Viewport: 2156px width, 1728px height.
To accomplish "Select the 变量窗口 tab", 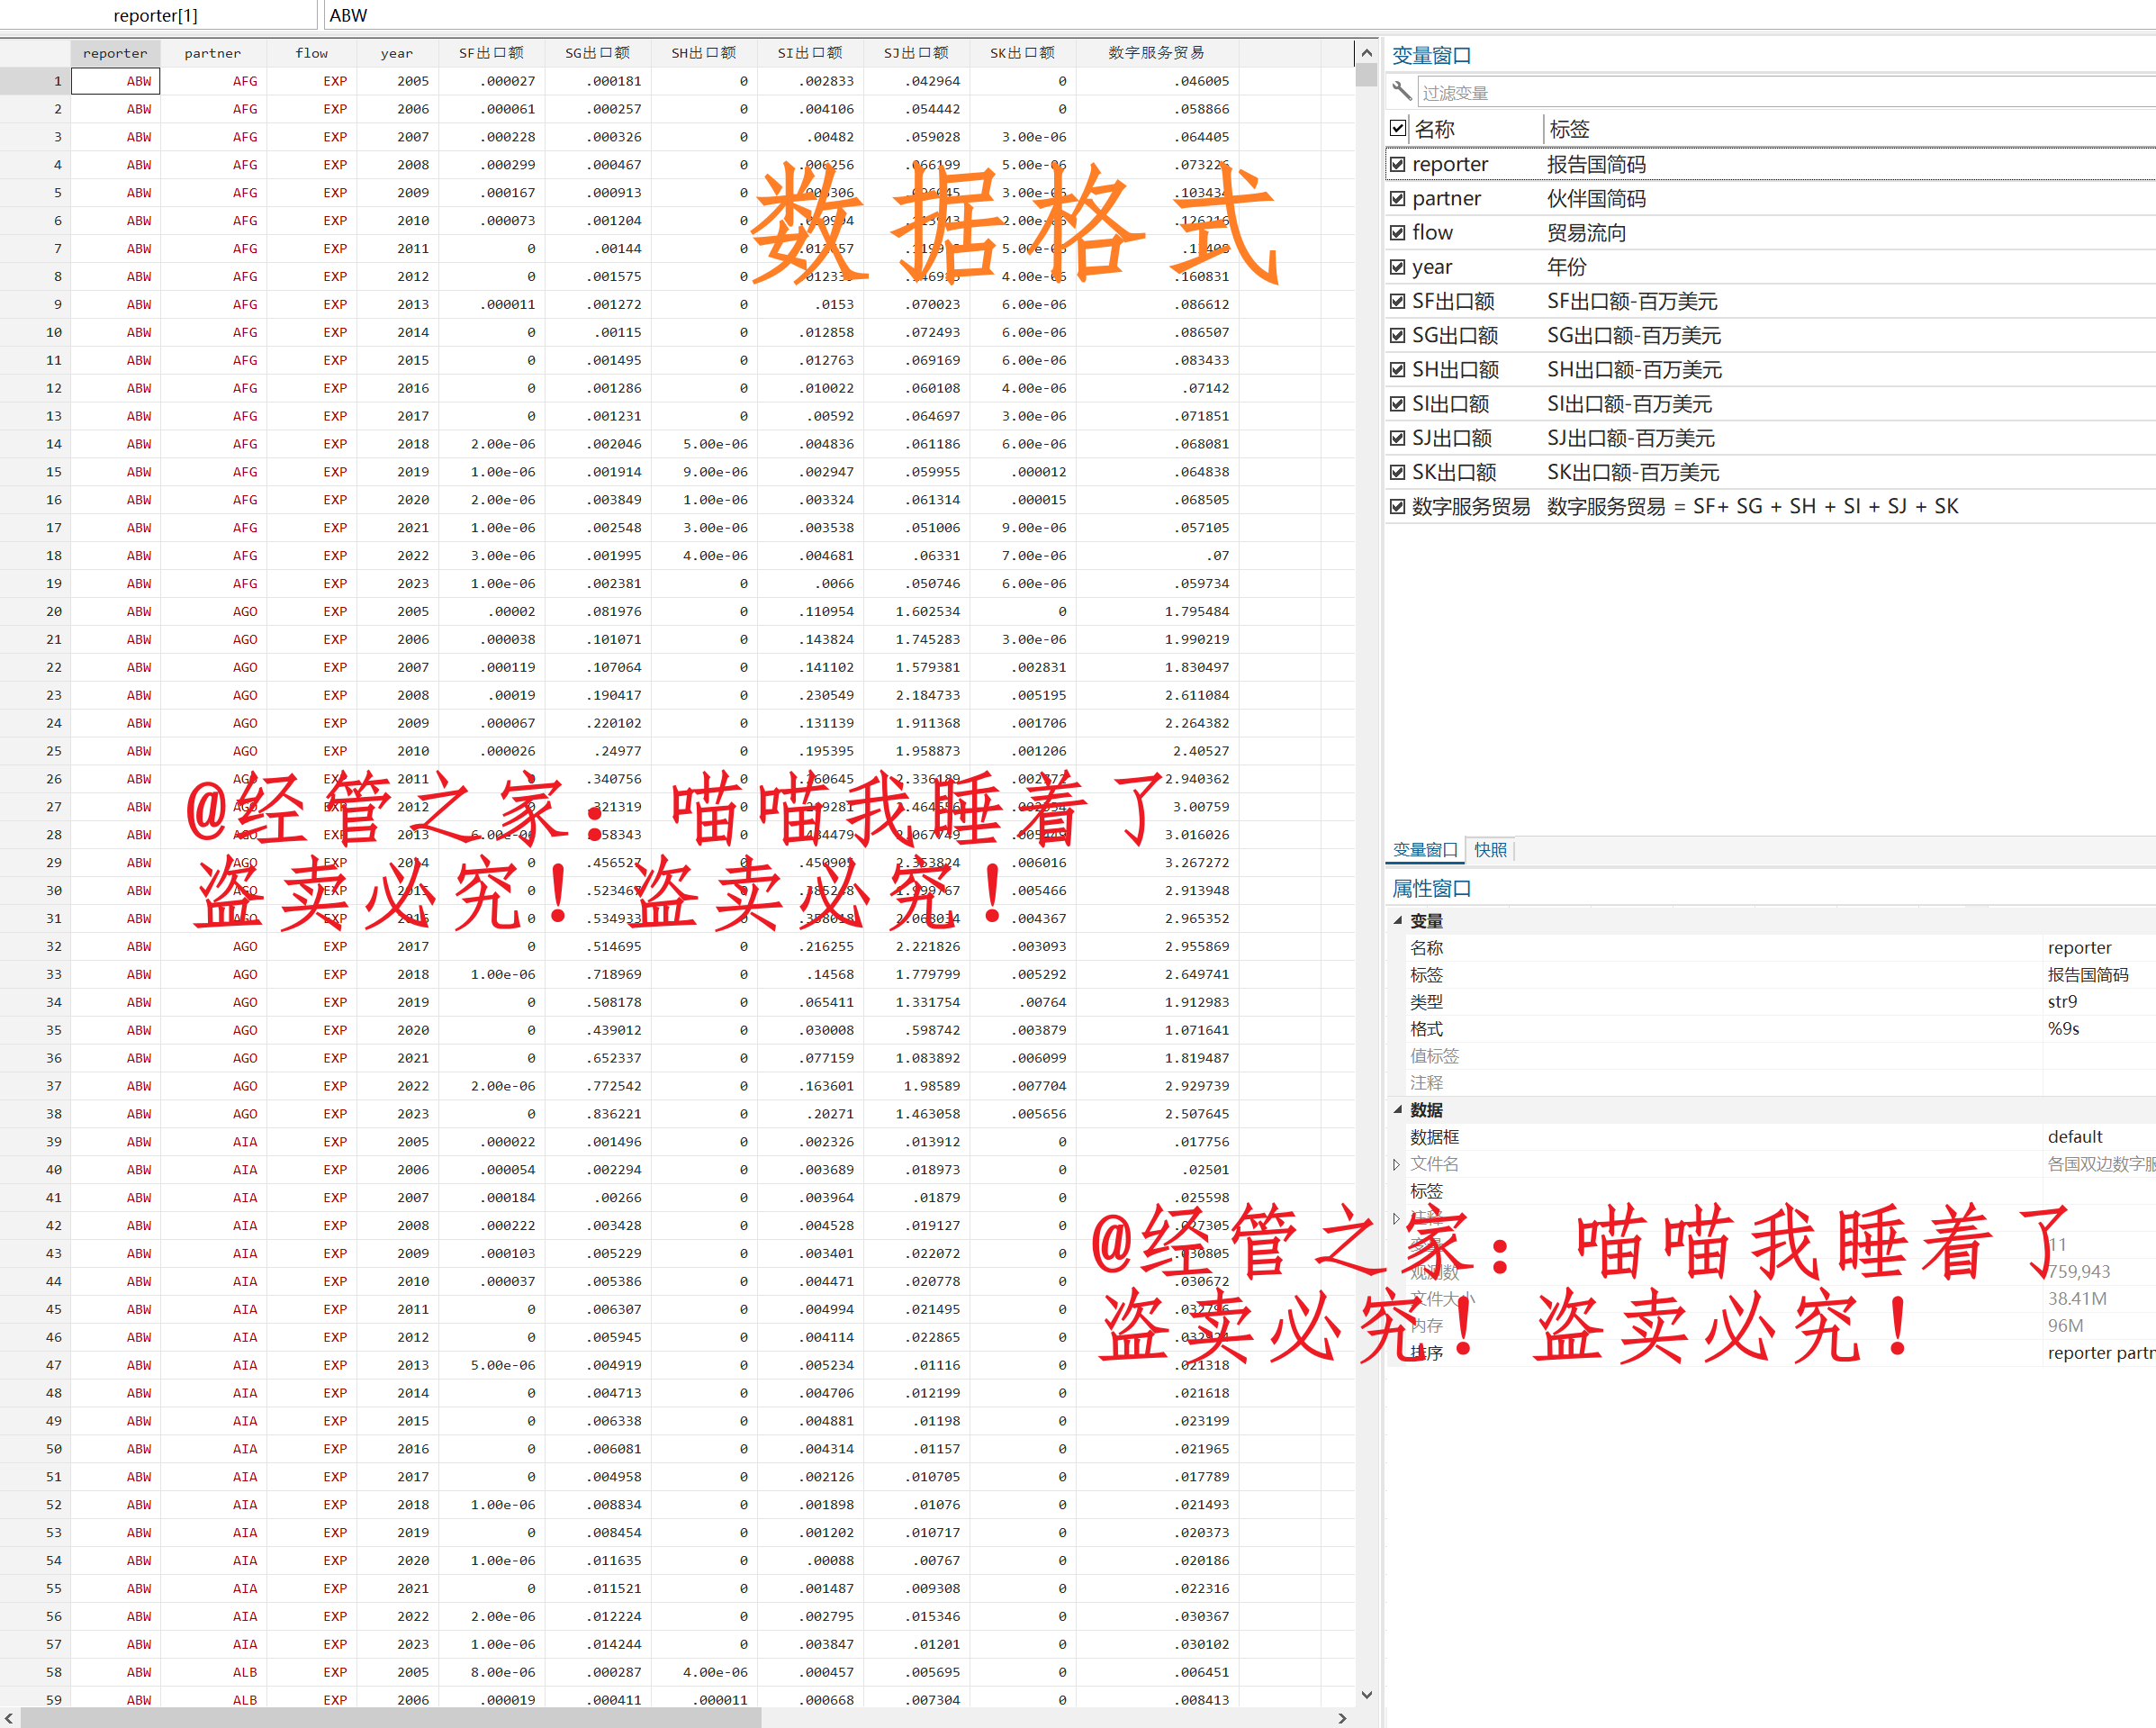I will (1425, 849).
